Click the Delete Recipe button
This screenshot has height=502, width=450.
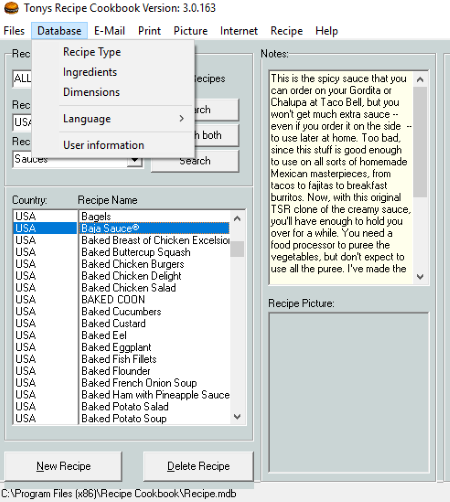click(198, 466)
